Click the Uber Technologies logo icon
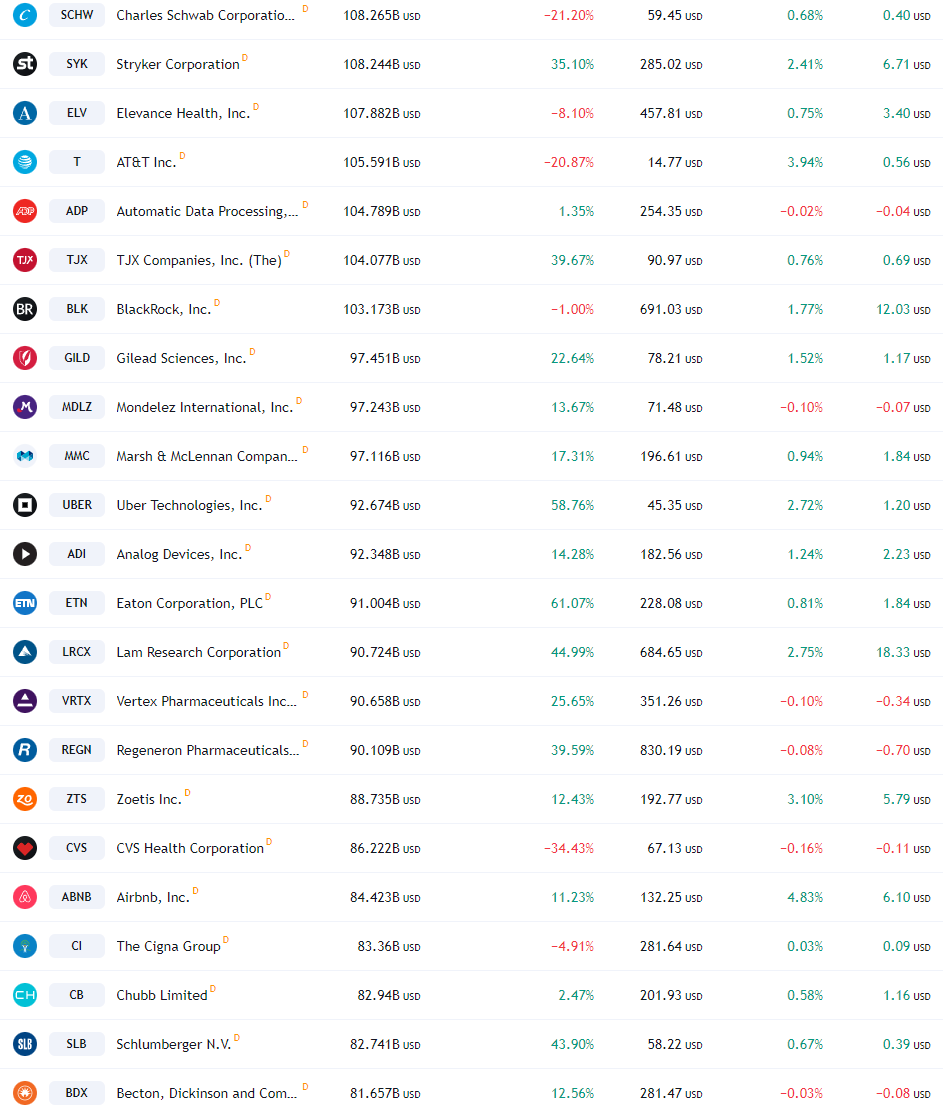Image resolution: width=943 pixels, height=1106 pixels. coord(25,505)
